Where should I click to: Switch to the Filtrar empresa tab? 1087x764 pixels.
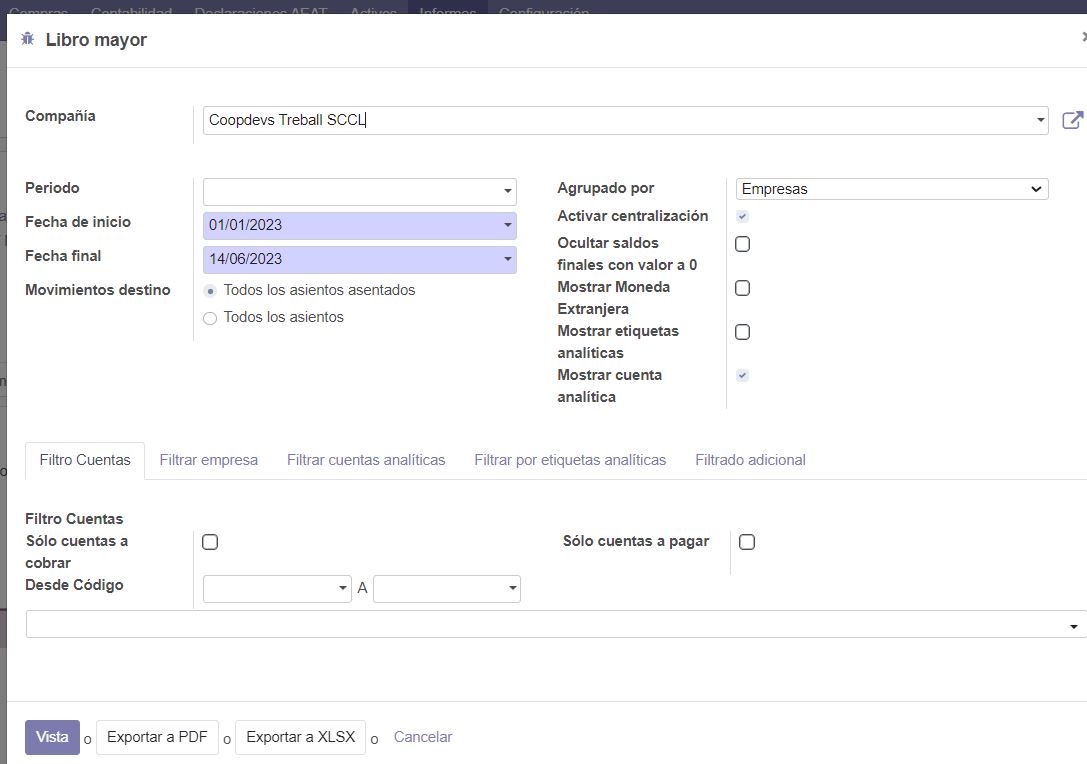click(209, 460)
